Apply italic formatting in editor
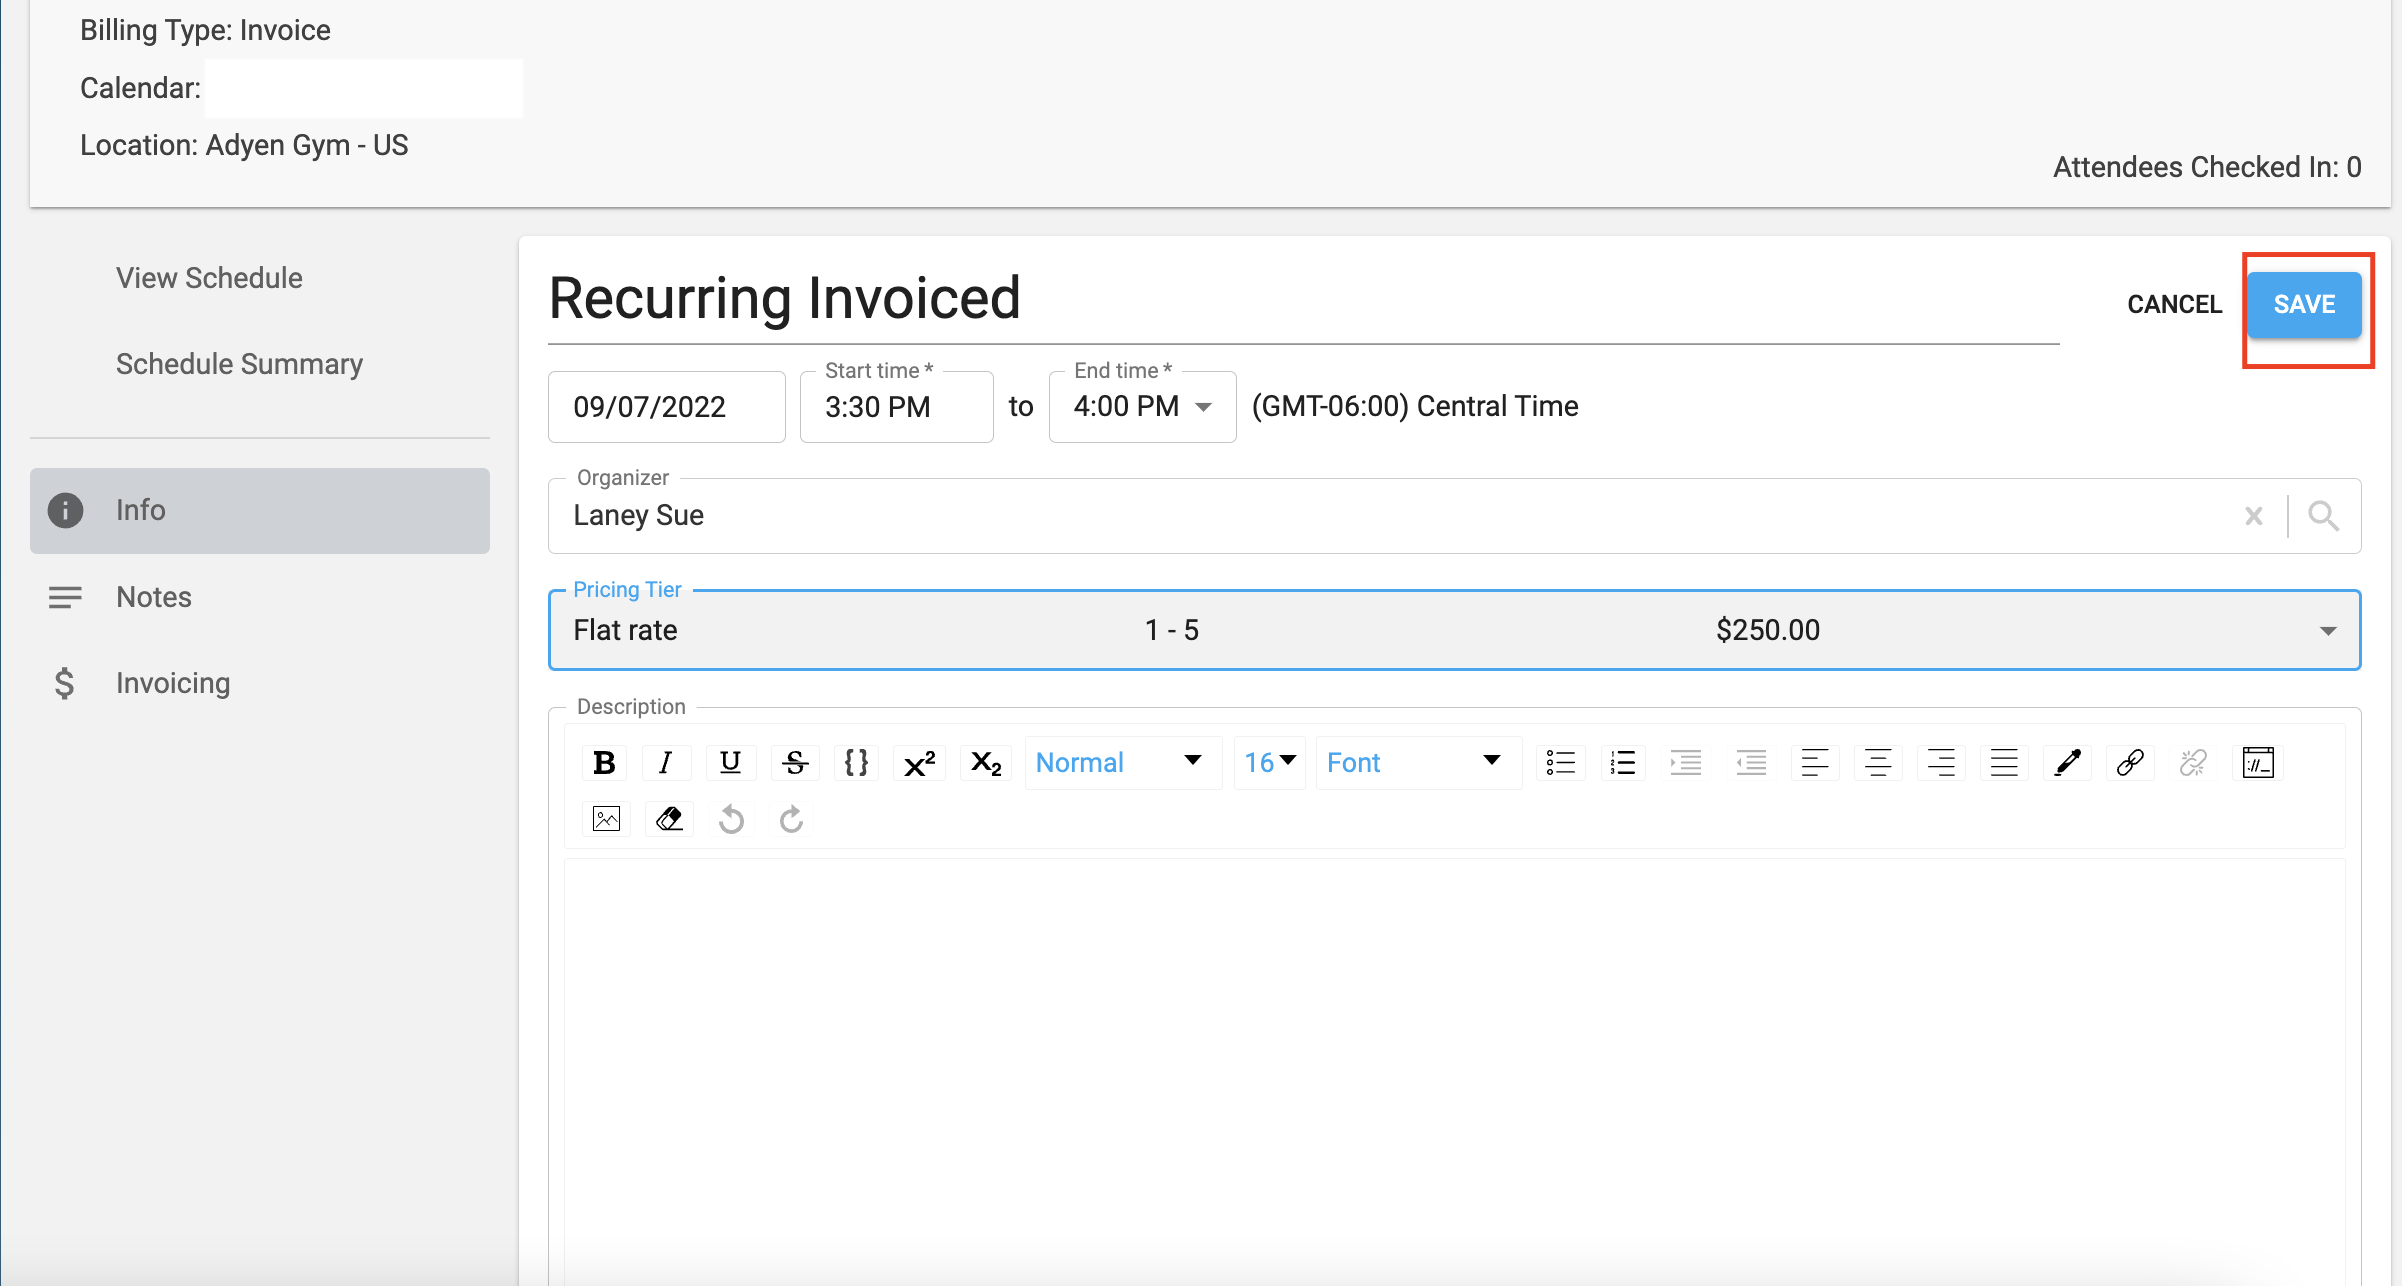The width and height of the screenshot is (2402, 1286). (x=665, y=763)
